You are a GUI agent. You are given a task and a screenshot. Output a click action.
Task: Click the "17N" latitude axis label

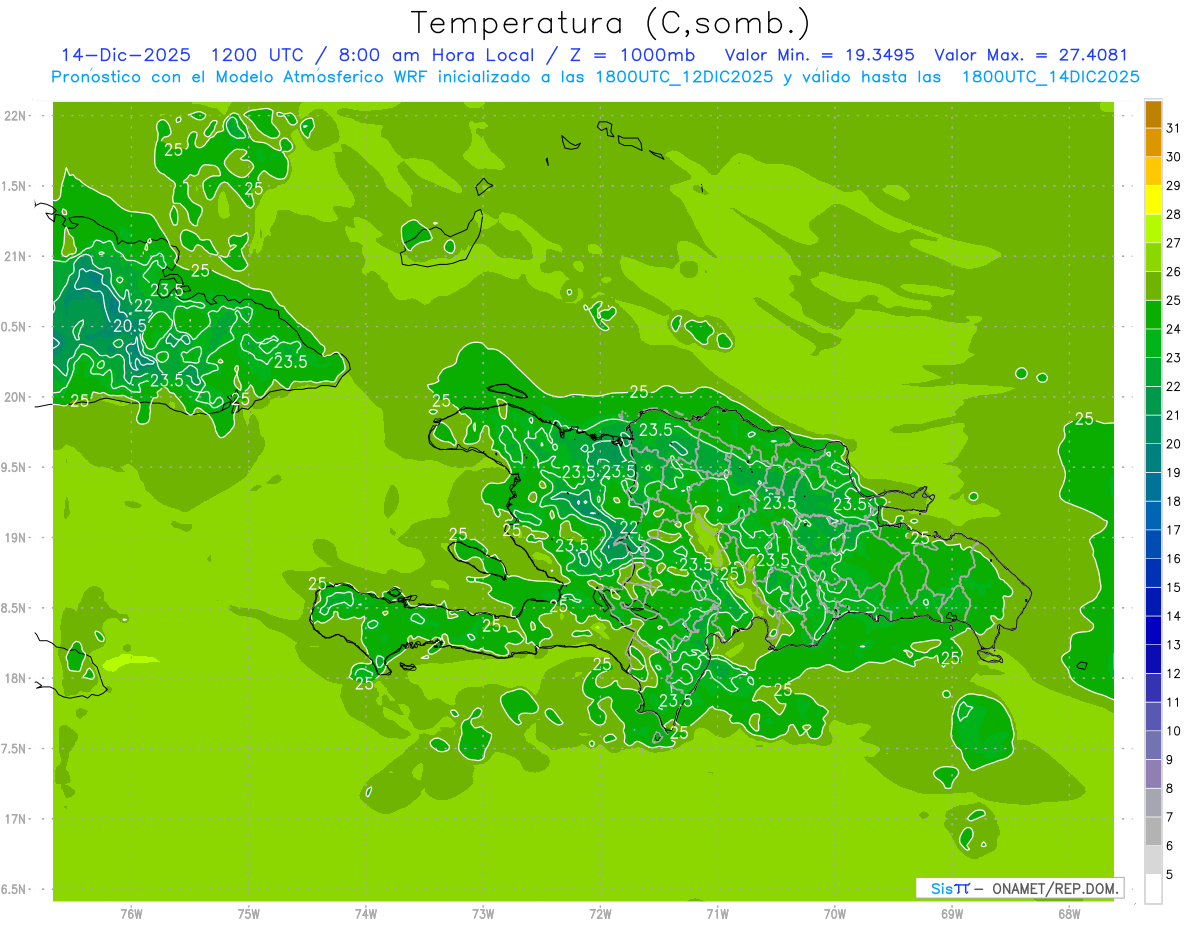[x=15, y=820]
